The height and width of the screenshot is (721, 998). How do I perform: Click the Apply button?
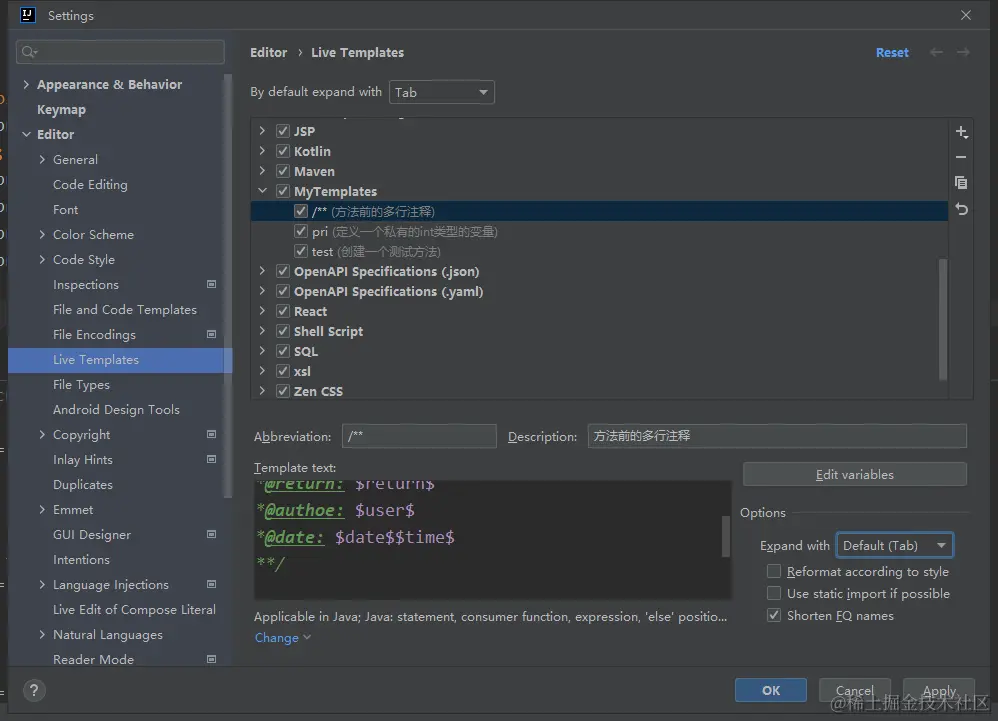[939, 690]
